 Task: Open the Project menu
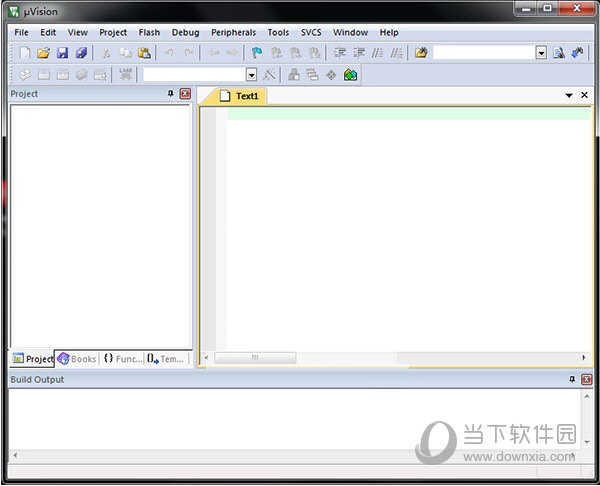(113, 33)
